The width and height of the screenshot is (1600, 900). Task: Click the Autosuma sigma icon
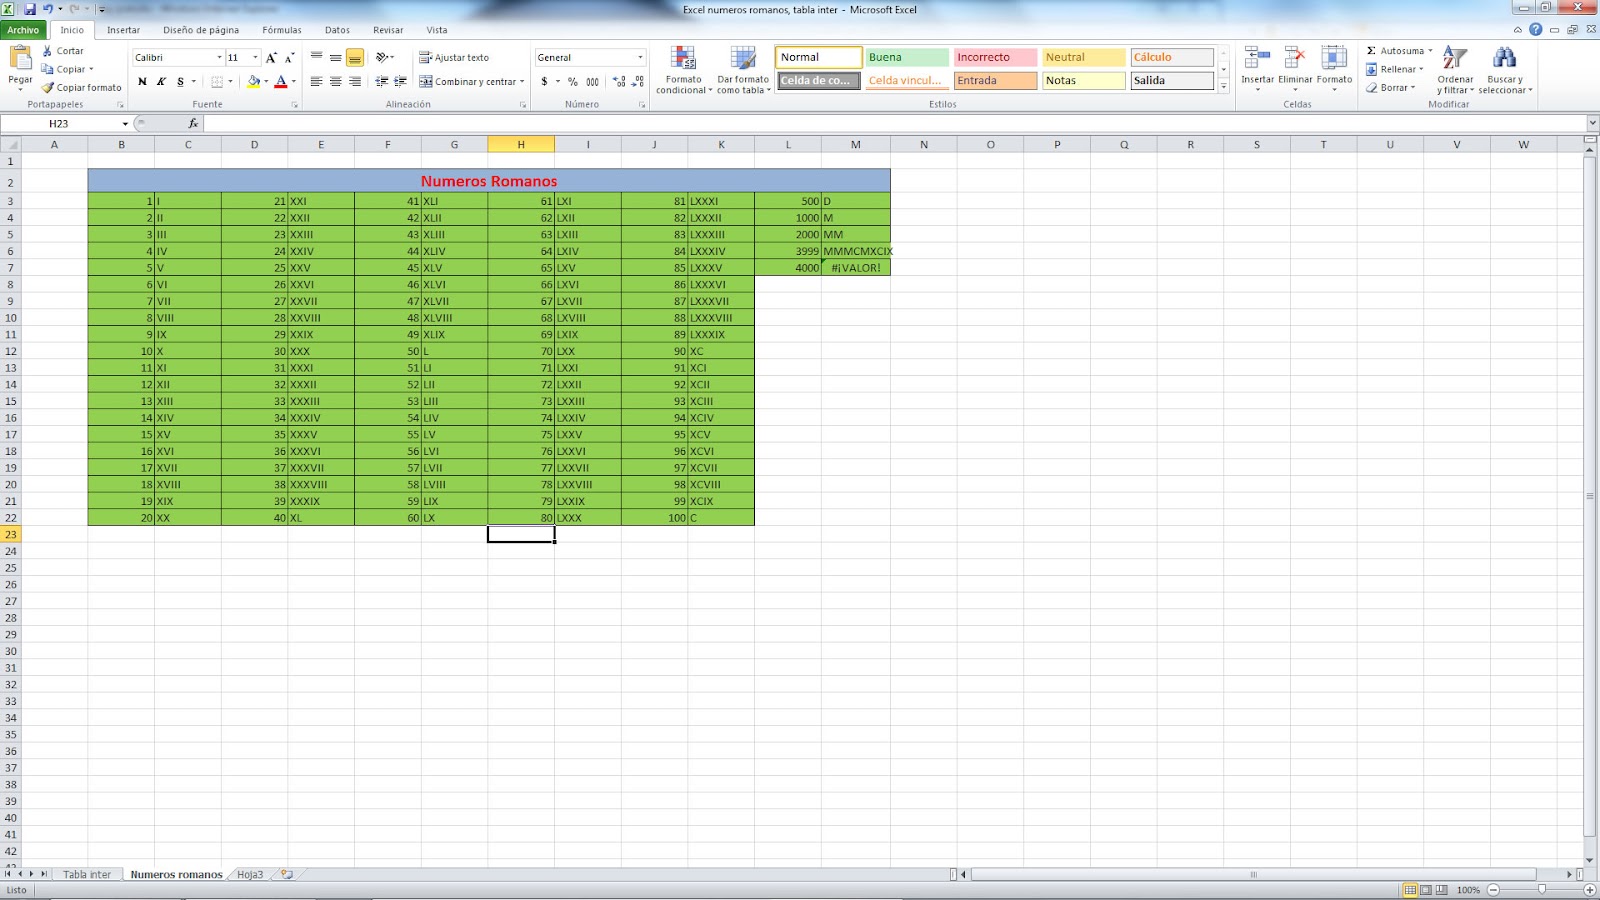pyautogui.click(x=1371, y=51)
